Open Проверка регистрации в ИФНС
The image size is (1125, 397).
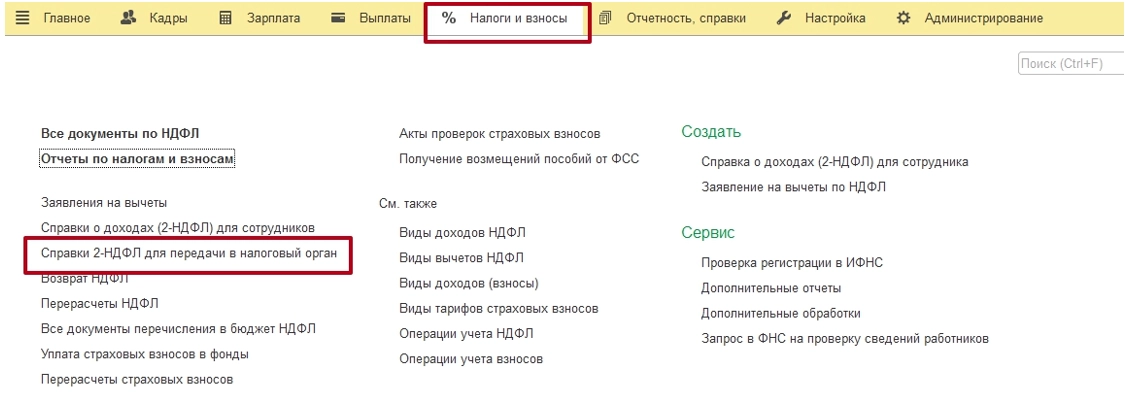click(x=792, y=263)
